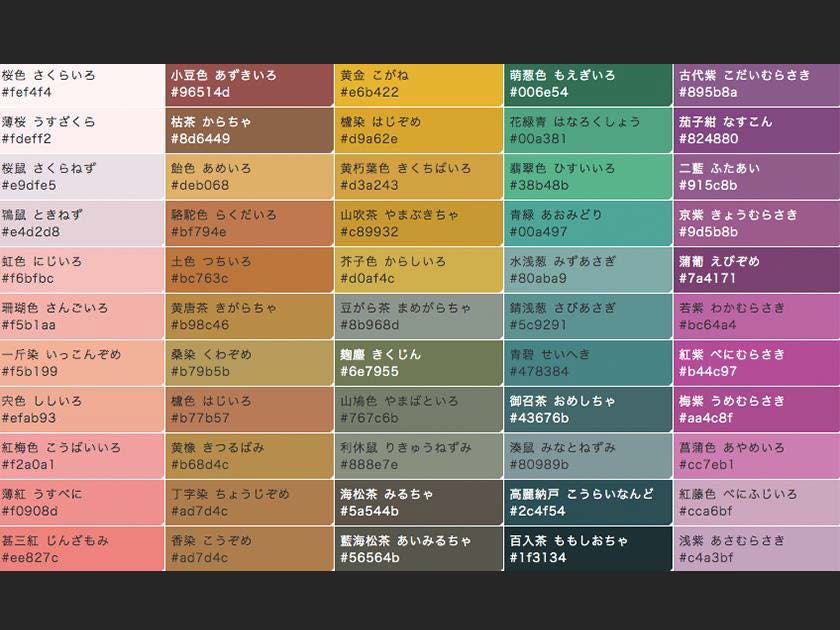The height and width of the screenshot is (630, 840).
Task: Select the 古代紫 #895b8a swatch
Action: click(x=756, y=84)
